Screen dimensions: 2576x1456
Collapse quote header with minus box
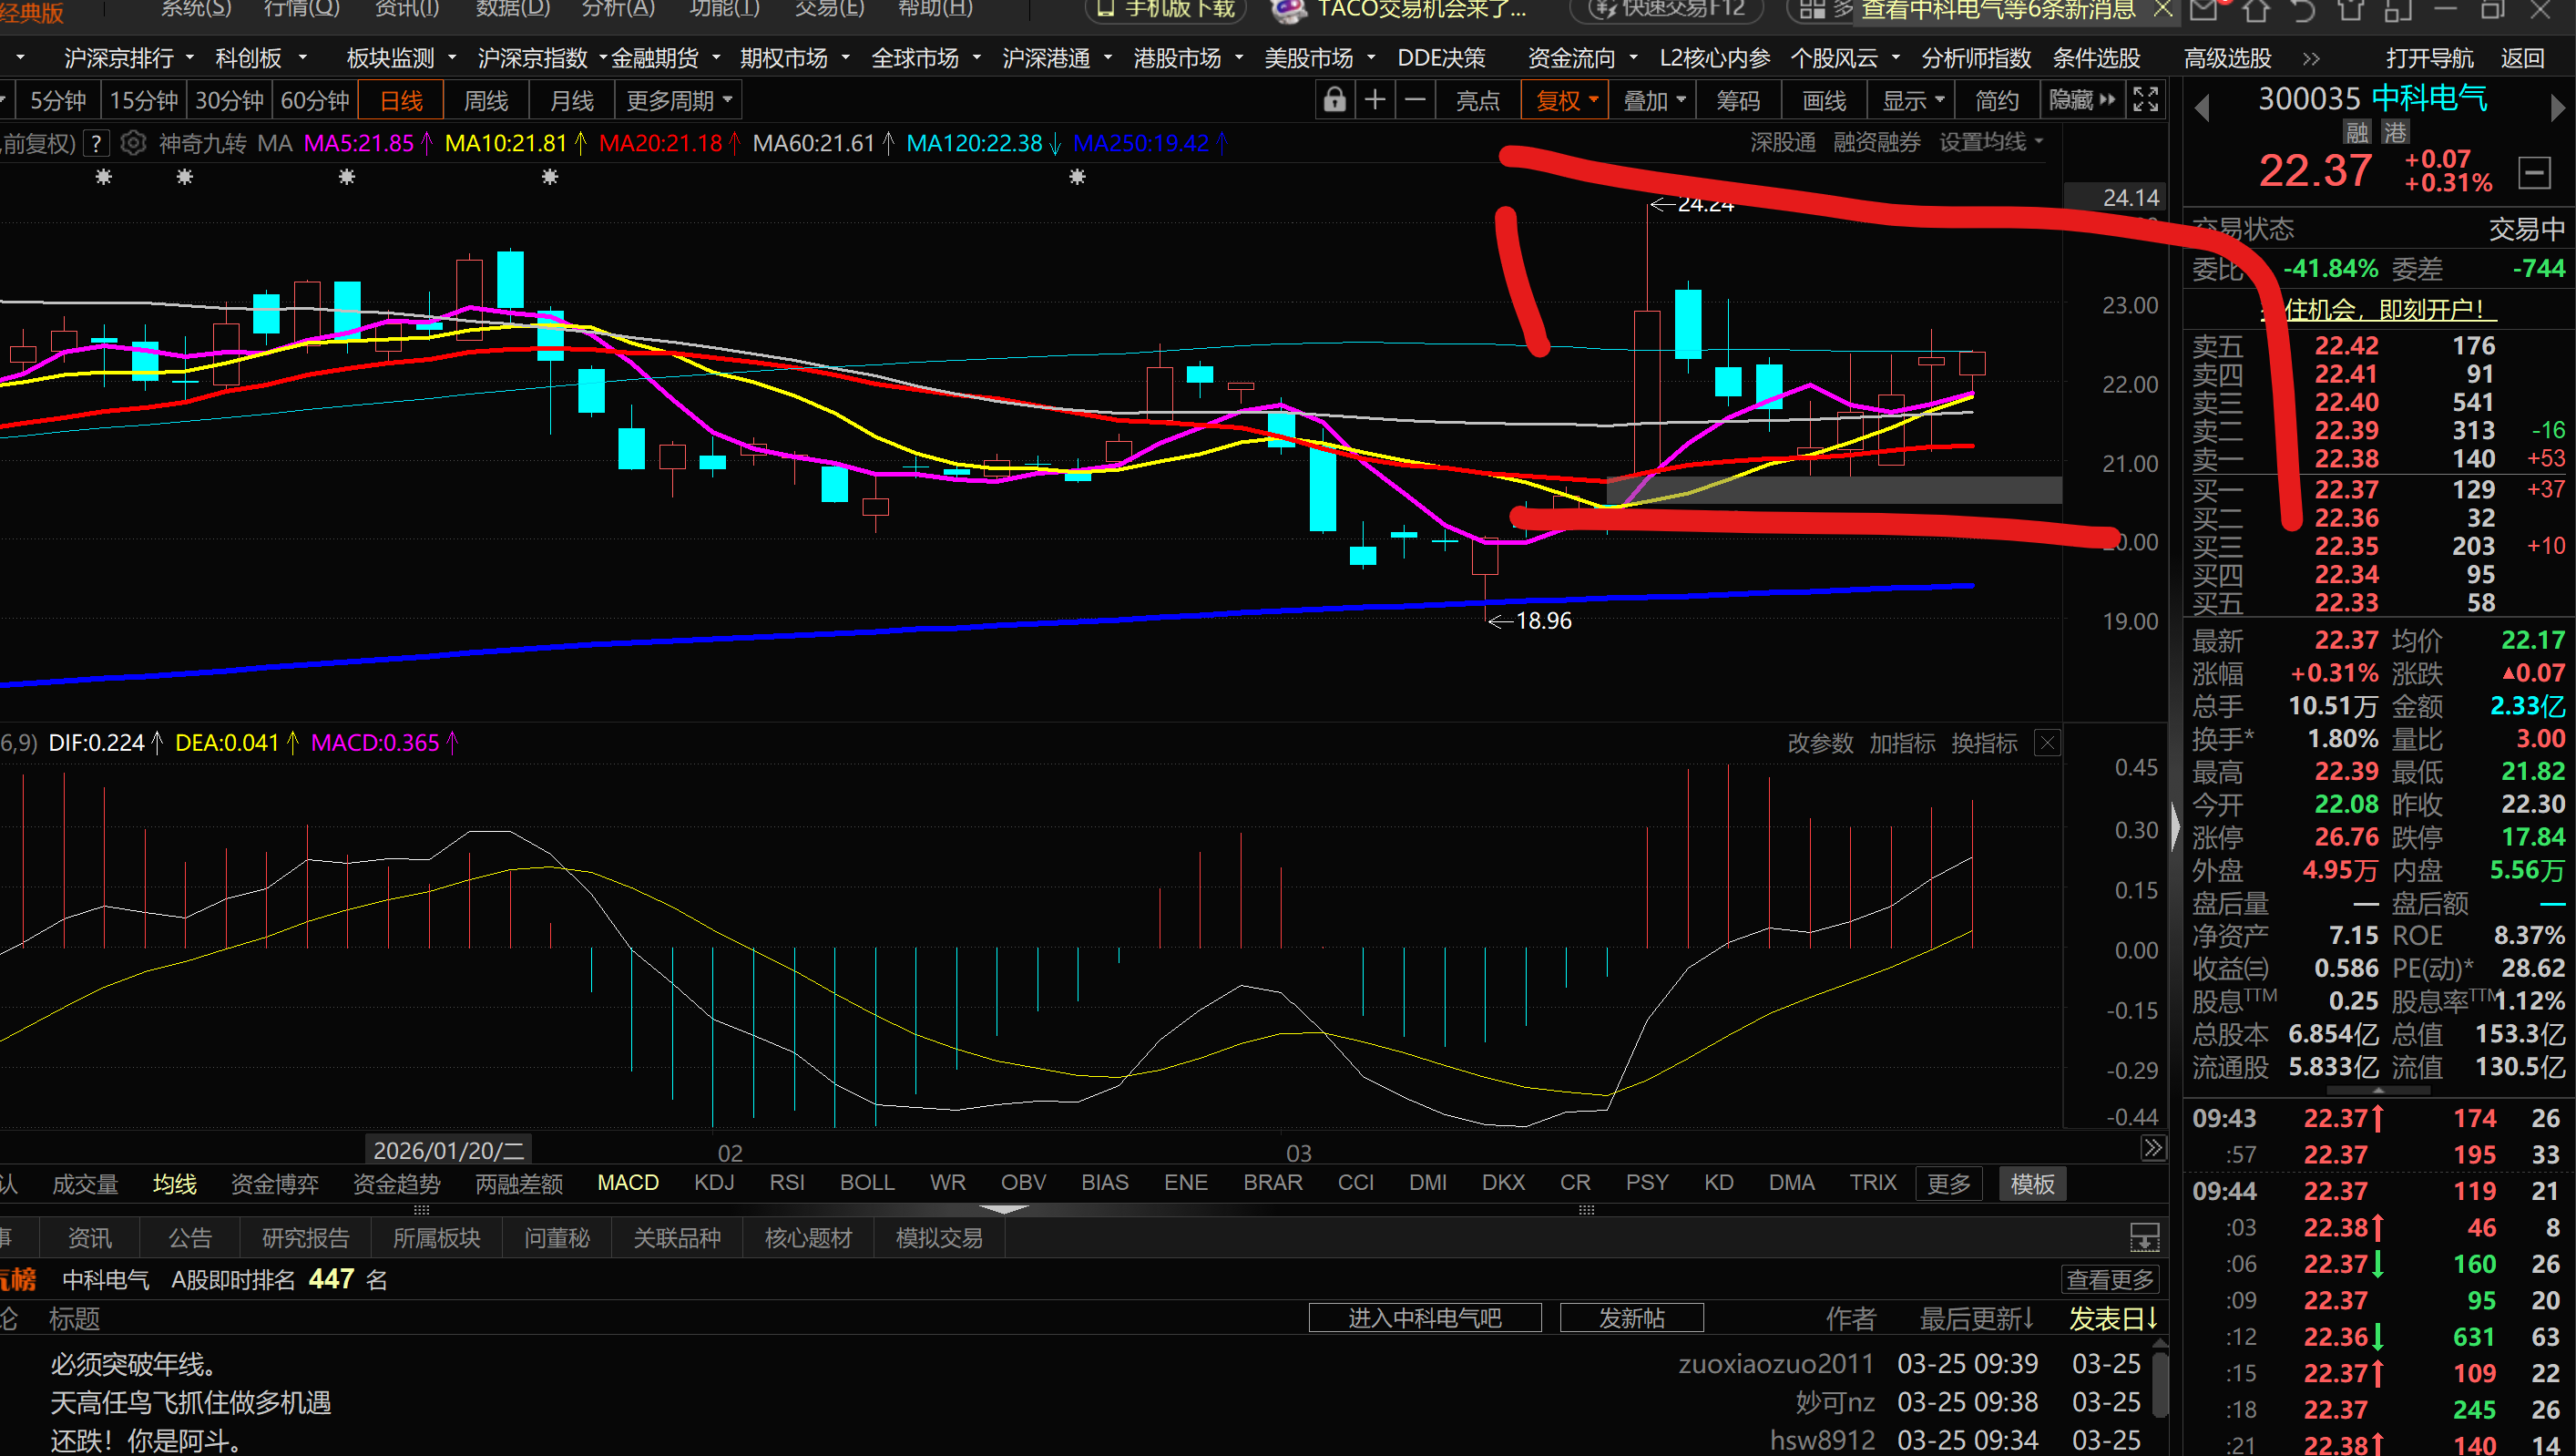pyautogui.click(x=2534, y=172)
